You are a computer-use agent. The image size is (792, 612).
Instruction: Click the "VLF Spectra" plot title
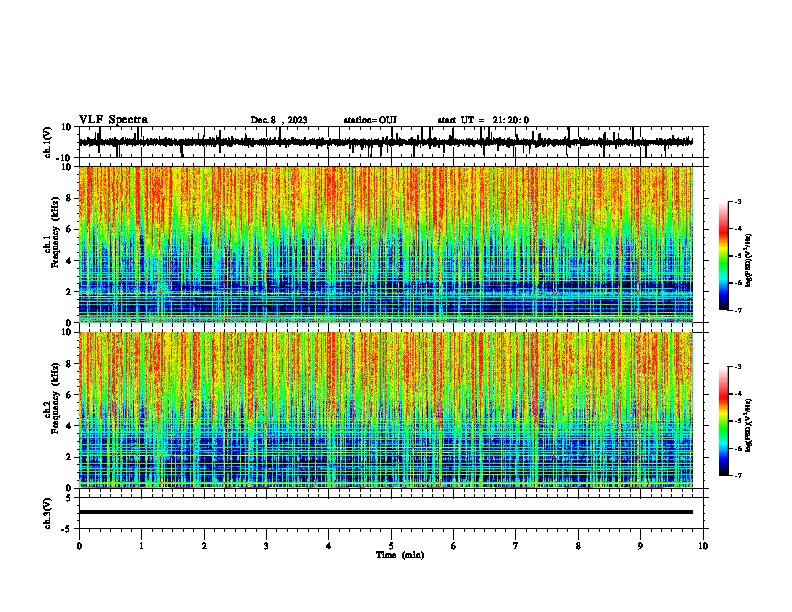pos(113,120)
